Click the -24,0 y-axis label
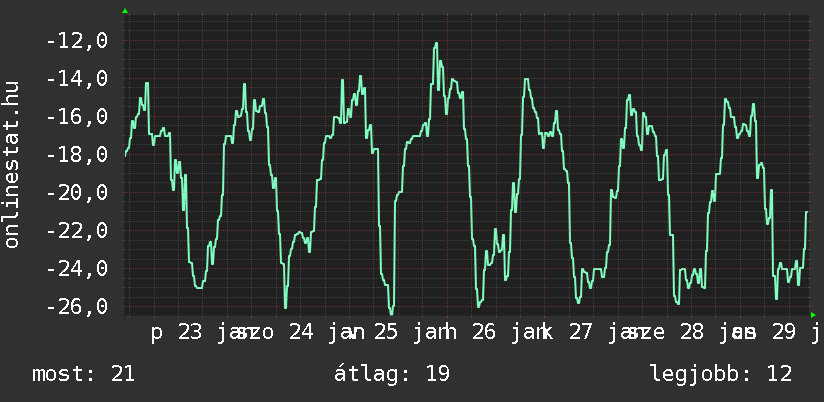 pos(76,269)
